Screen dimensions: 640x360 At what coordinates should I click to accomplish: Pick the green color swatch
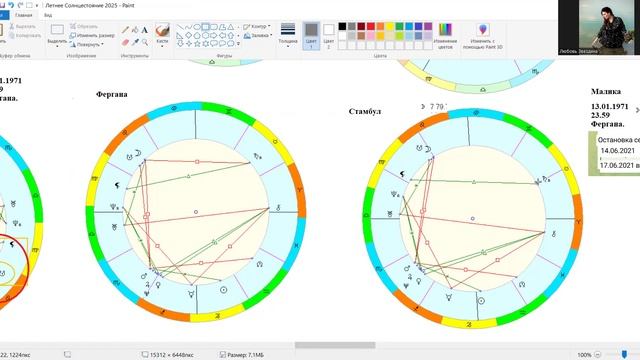(399, 27)
